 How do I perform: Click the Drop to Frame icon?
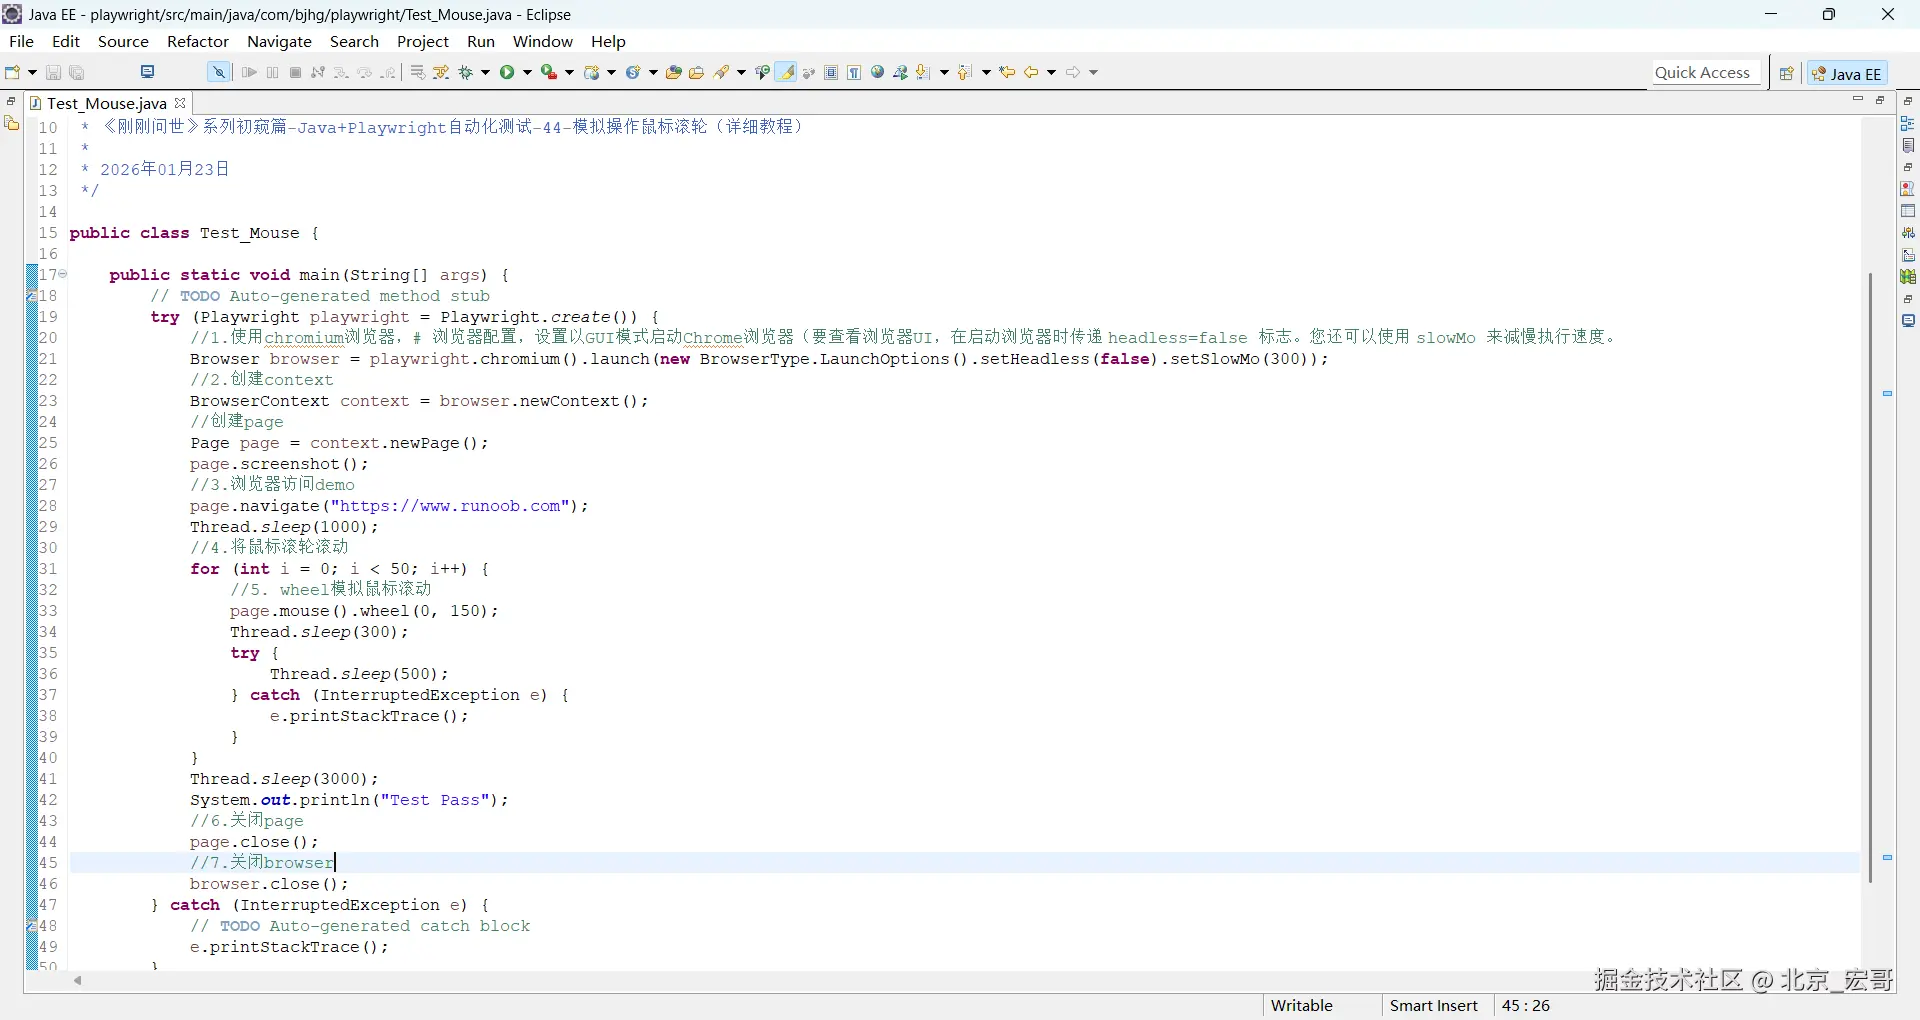[418, 72]
